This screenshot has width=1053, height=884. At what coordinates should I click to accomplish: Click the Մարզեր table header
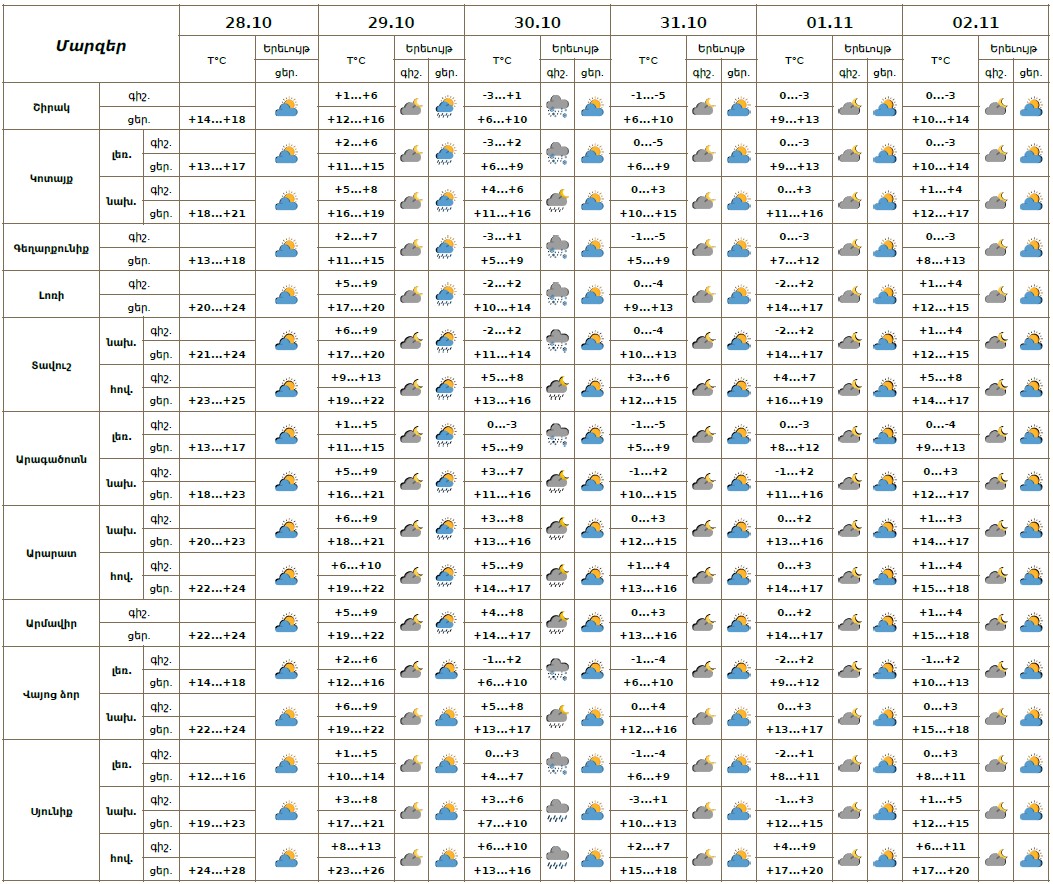pyautogui.click(x=91, y=46)
